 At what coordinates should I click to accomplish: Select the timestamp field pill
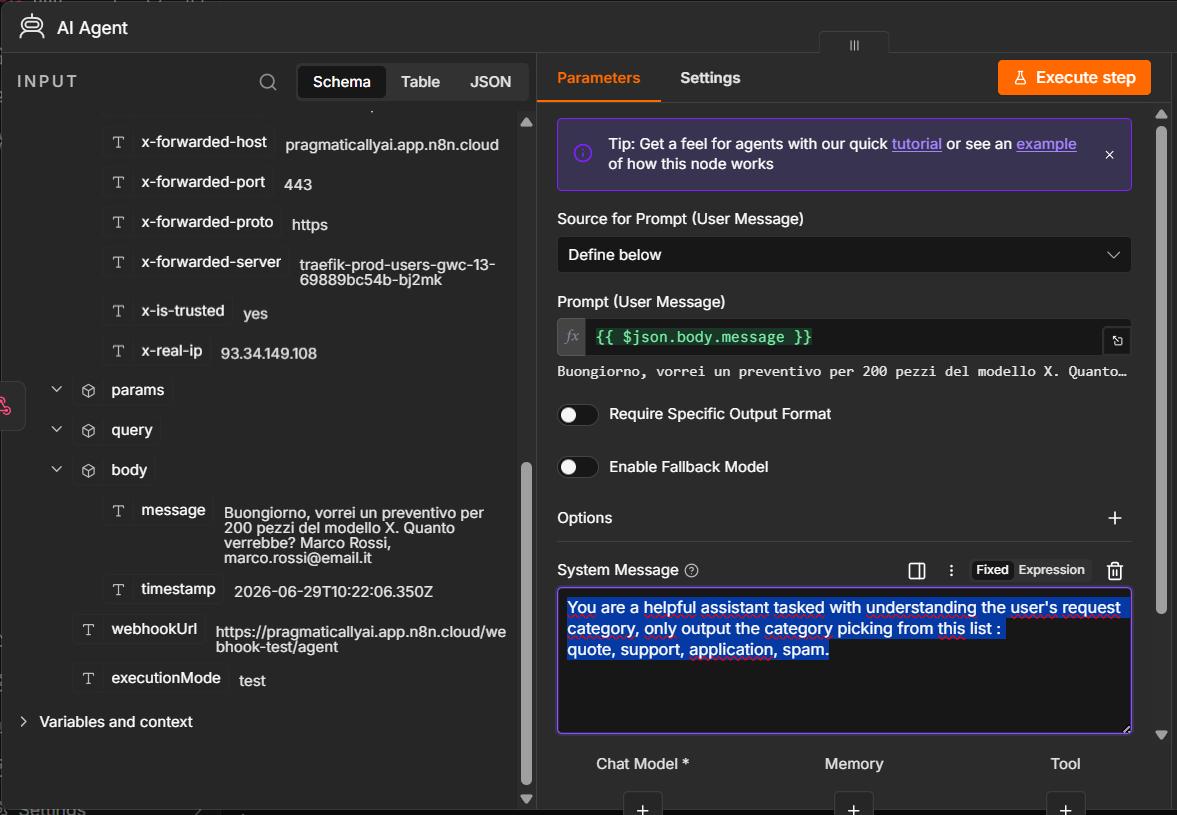(163, 589)
